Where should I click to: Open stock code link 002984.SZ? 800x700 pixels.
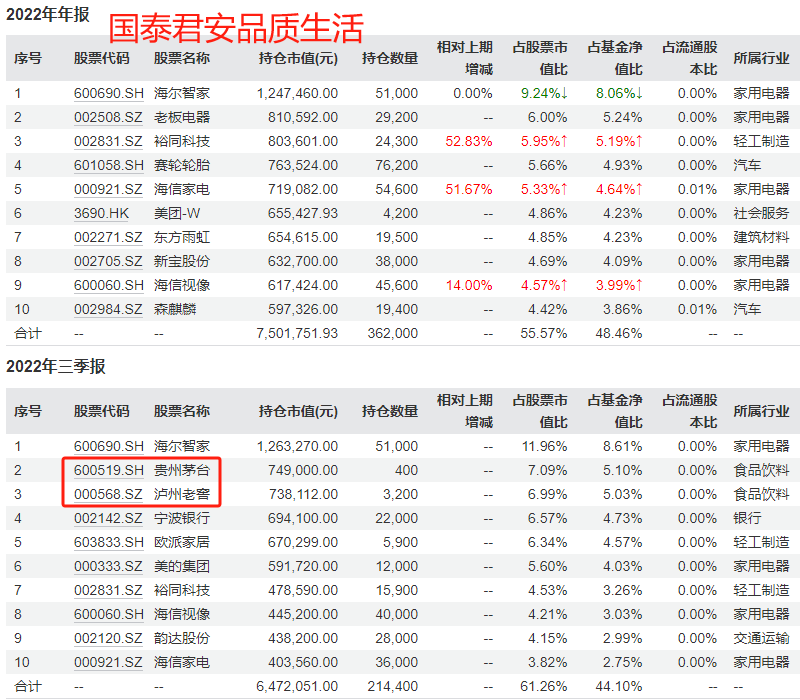[x=108, y=309]
